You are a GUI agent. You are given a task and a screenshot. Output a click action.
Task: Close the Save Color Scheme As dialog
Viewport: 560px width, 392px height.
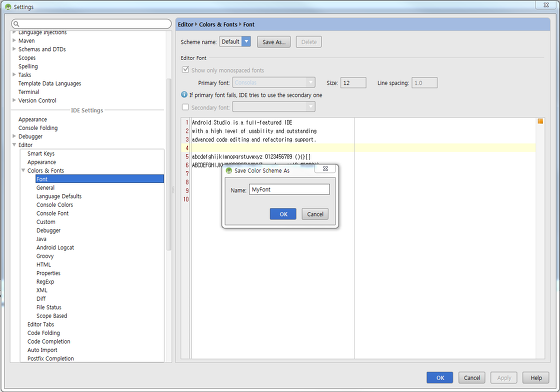[x=325, y=169]
